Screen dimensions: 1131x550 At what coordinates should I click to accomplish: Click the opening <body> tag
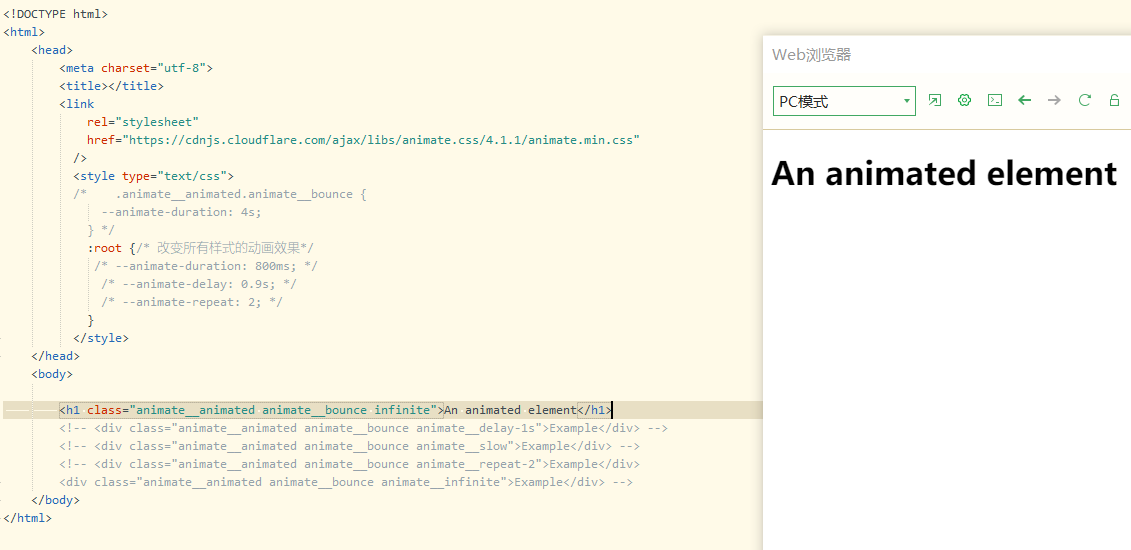pyautogui.click(x=52, y=374)
